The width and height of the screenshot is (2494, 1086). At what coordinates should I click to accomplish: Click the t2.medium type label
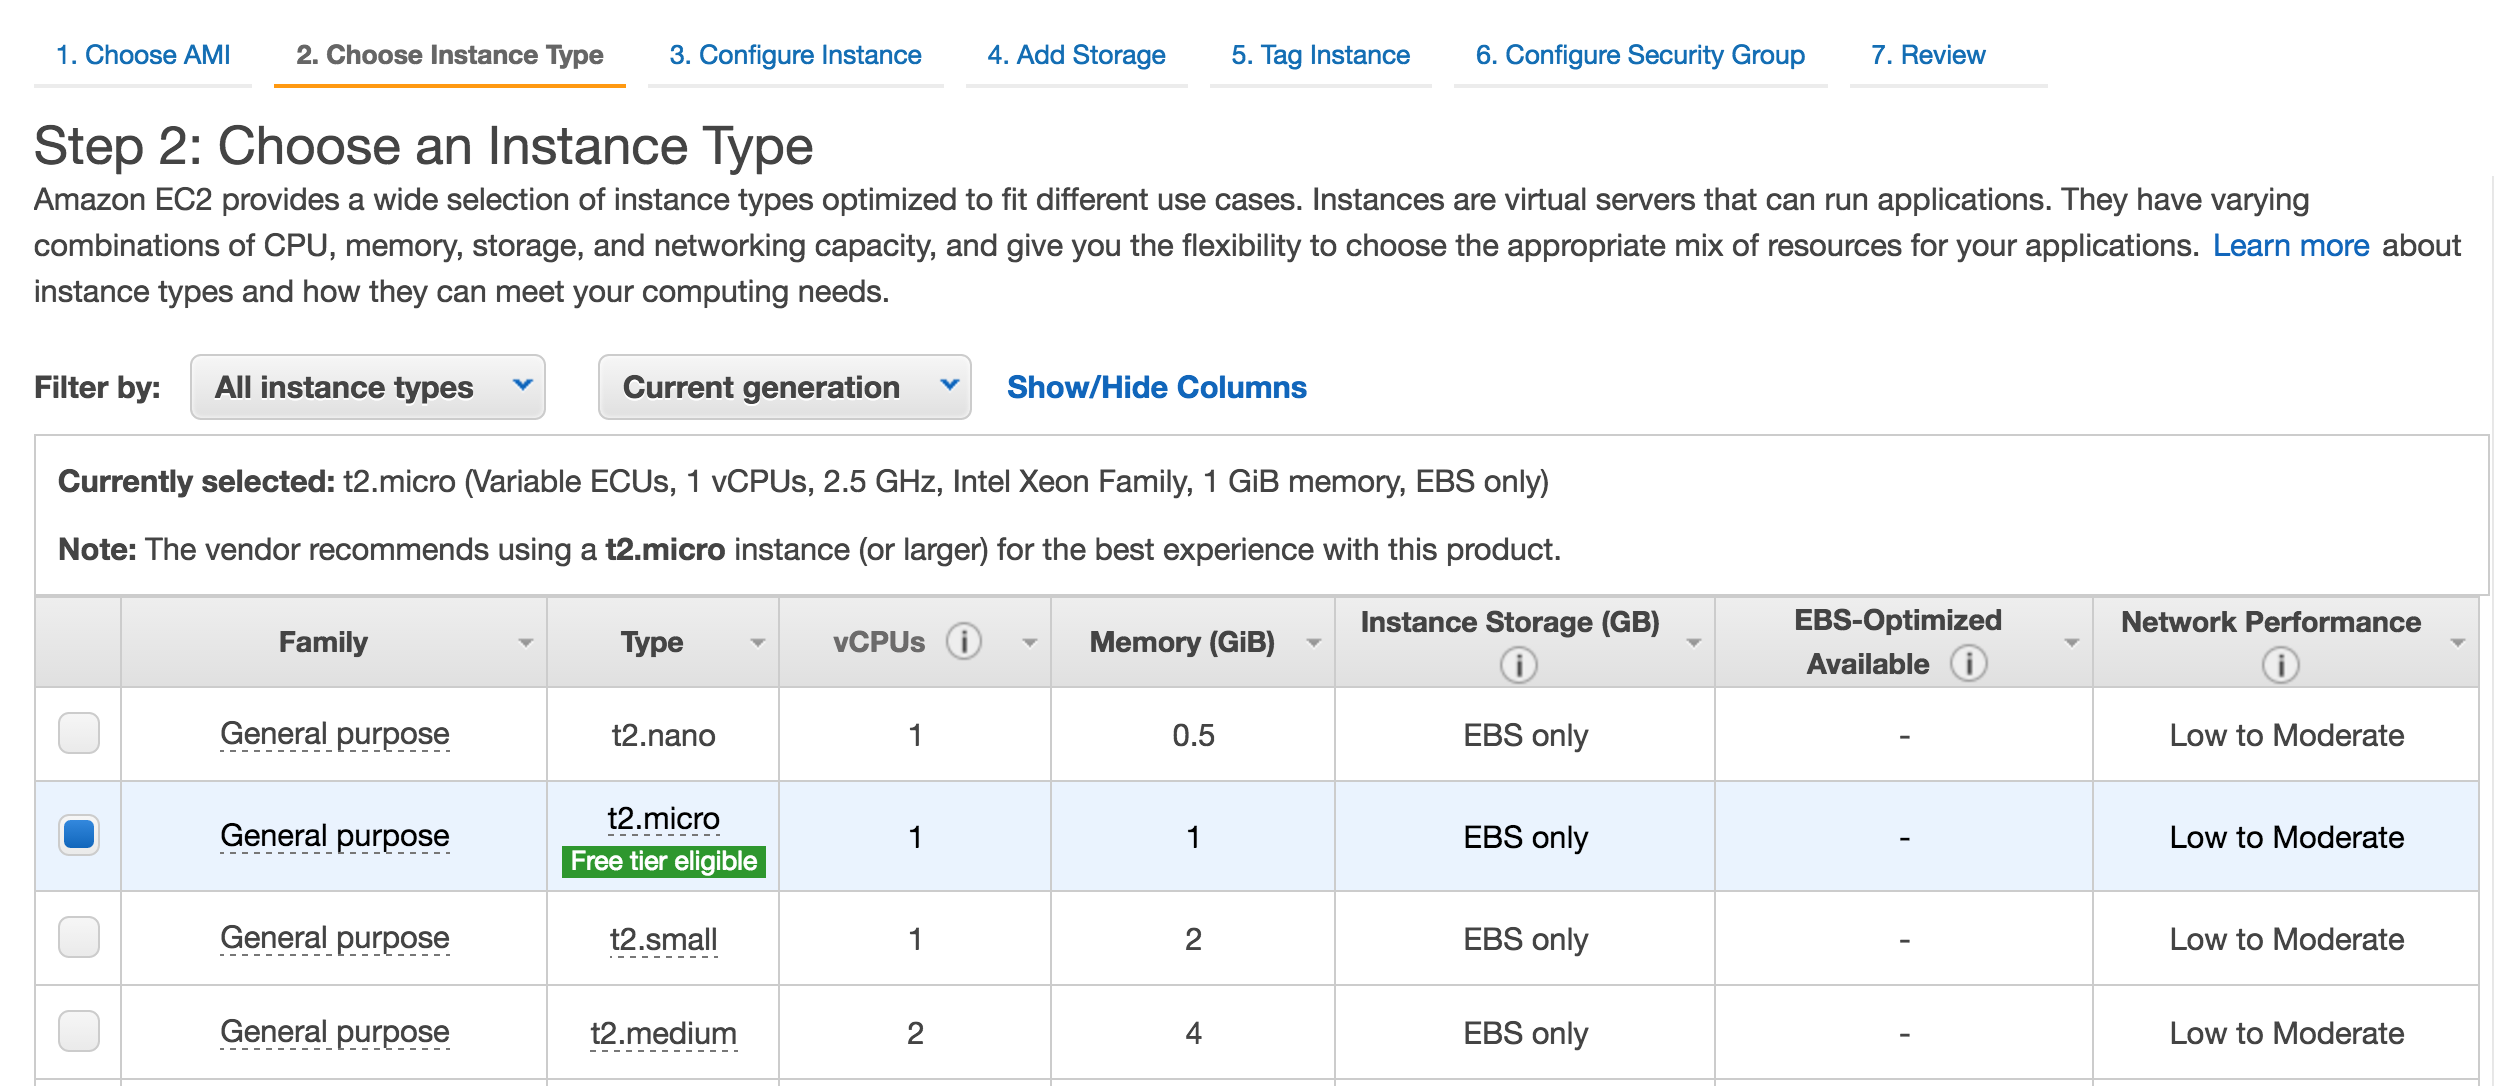click(x=664, y=1034)
